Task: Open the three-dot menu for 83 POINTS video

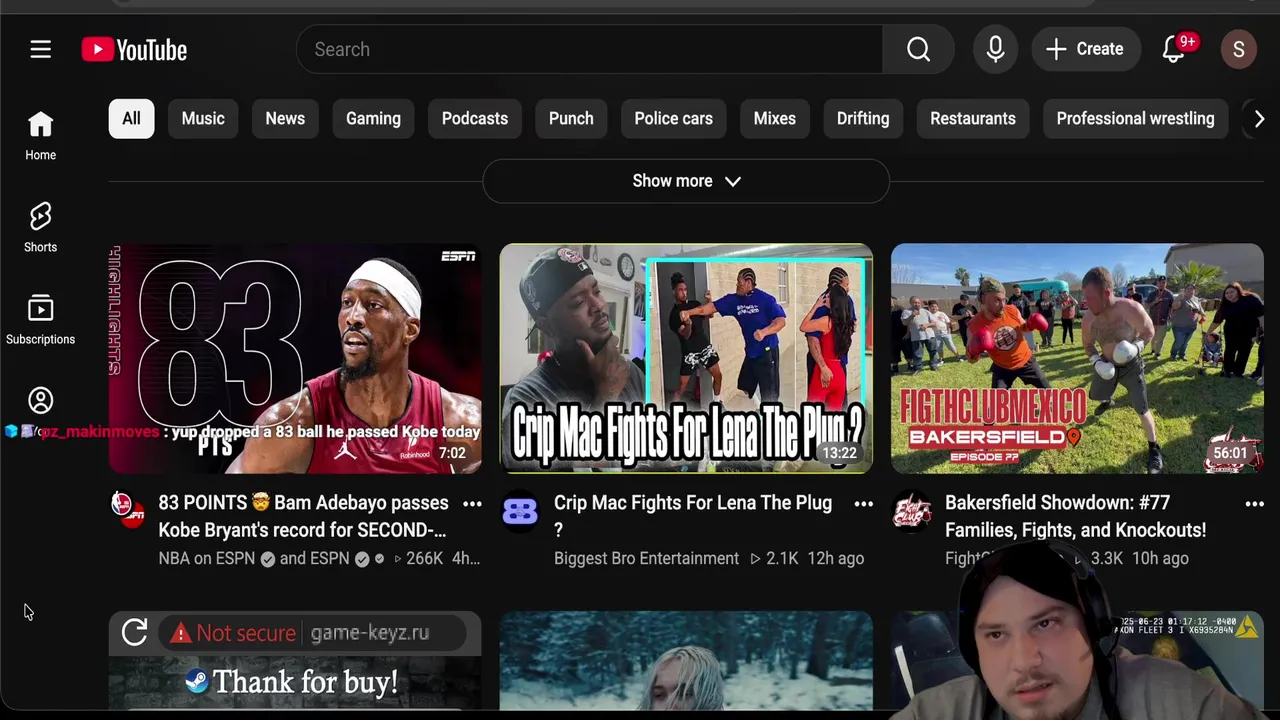Action: pyautogui.click(x=472, y=504)
